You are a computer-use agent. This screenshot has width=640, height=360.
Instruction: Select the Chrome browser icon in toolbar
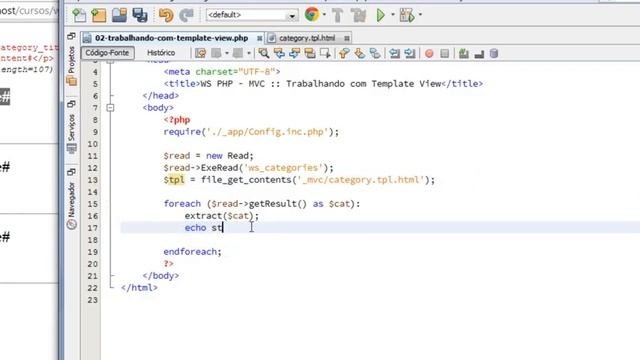(312, 15)
